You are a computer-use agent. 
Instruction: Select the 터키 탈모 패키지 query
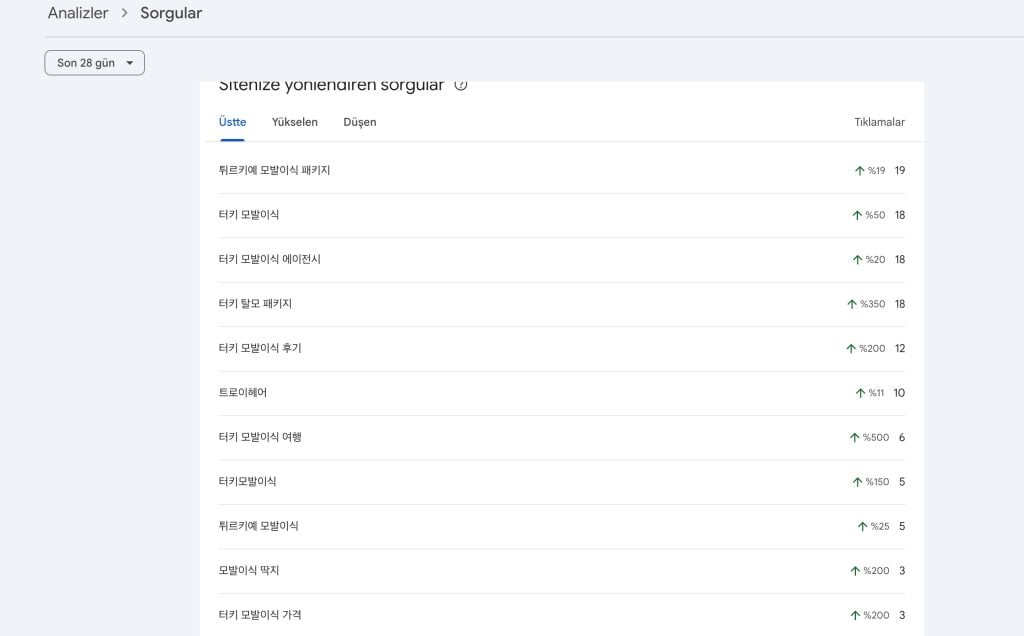pos(255,304)
